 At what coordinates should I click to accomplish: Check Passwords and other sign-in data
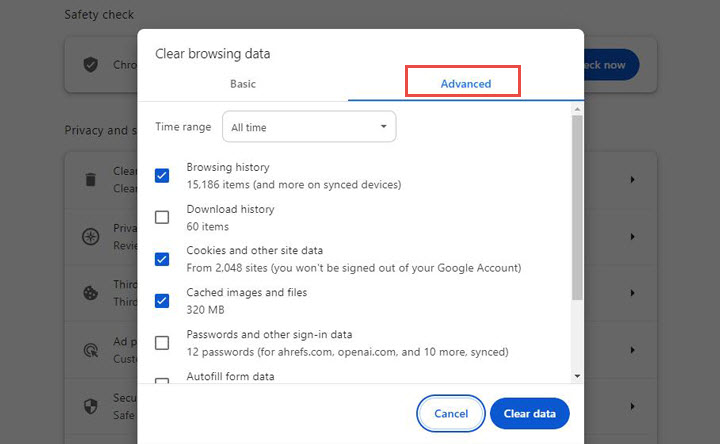(162, 343)
